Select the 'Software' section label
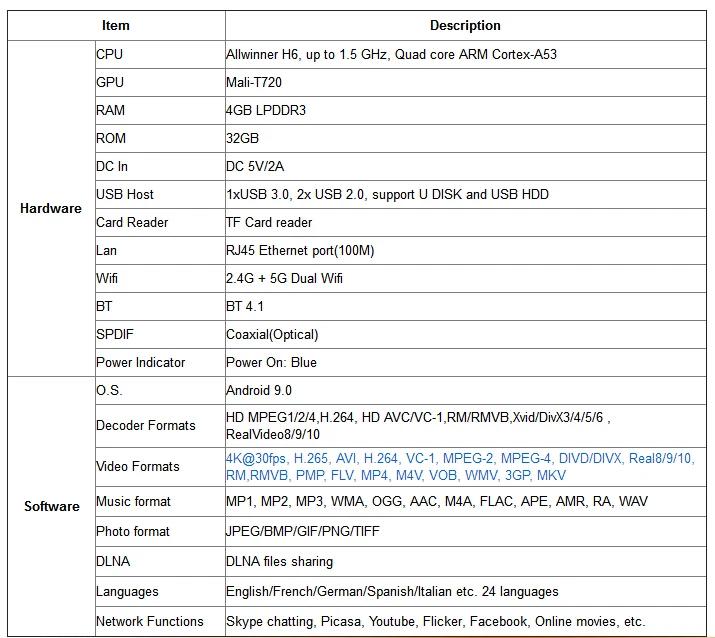715x638 pixels. point(52,506)
